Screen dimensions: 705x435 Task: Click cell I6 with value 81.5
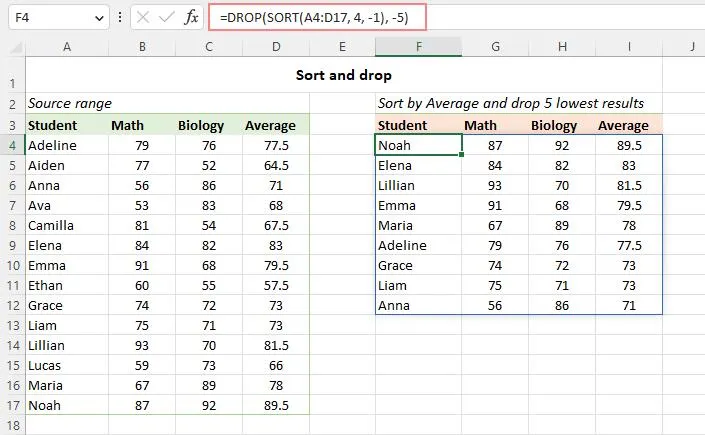[x=629, y=185]
